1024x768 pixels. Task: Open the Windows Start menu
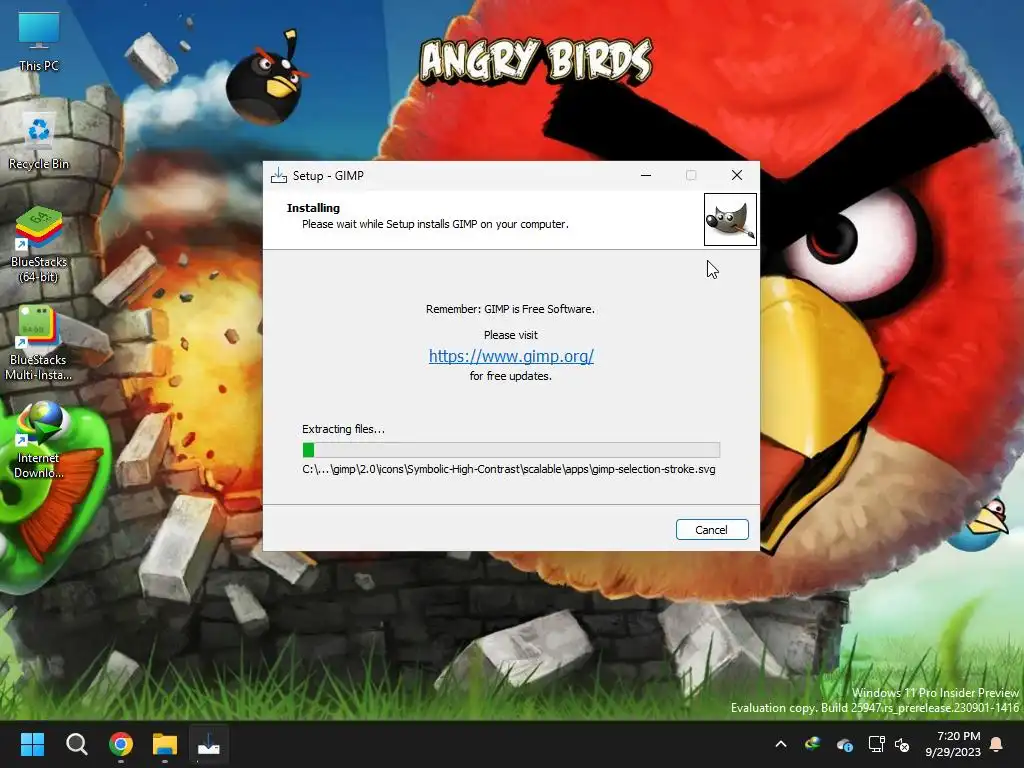(32, 744)
